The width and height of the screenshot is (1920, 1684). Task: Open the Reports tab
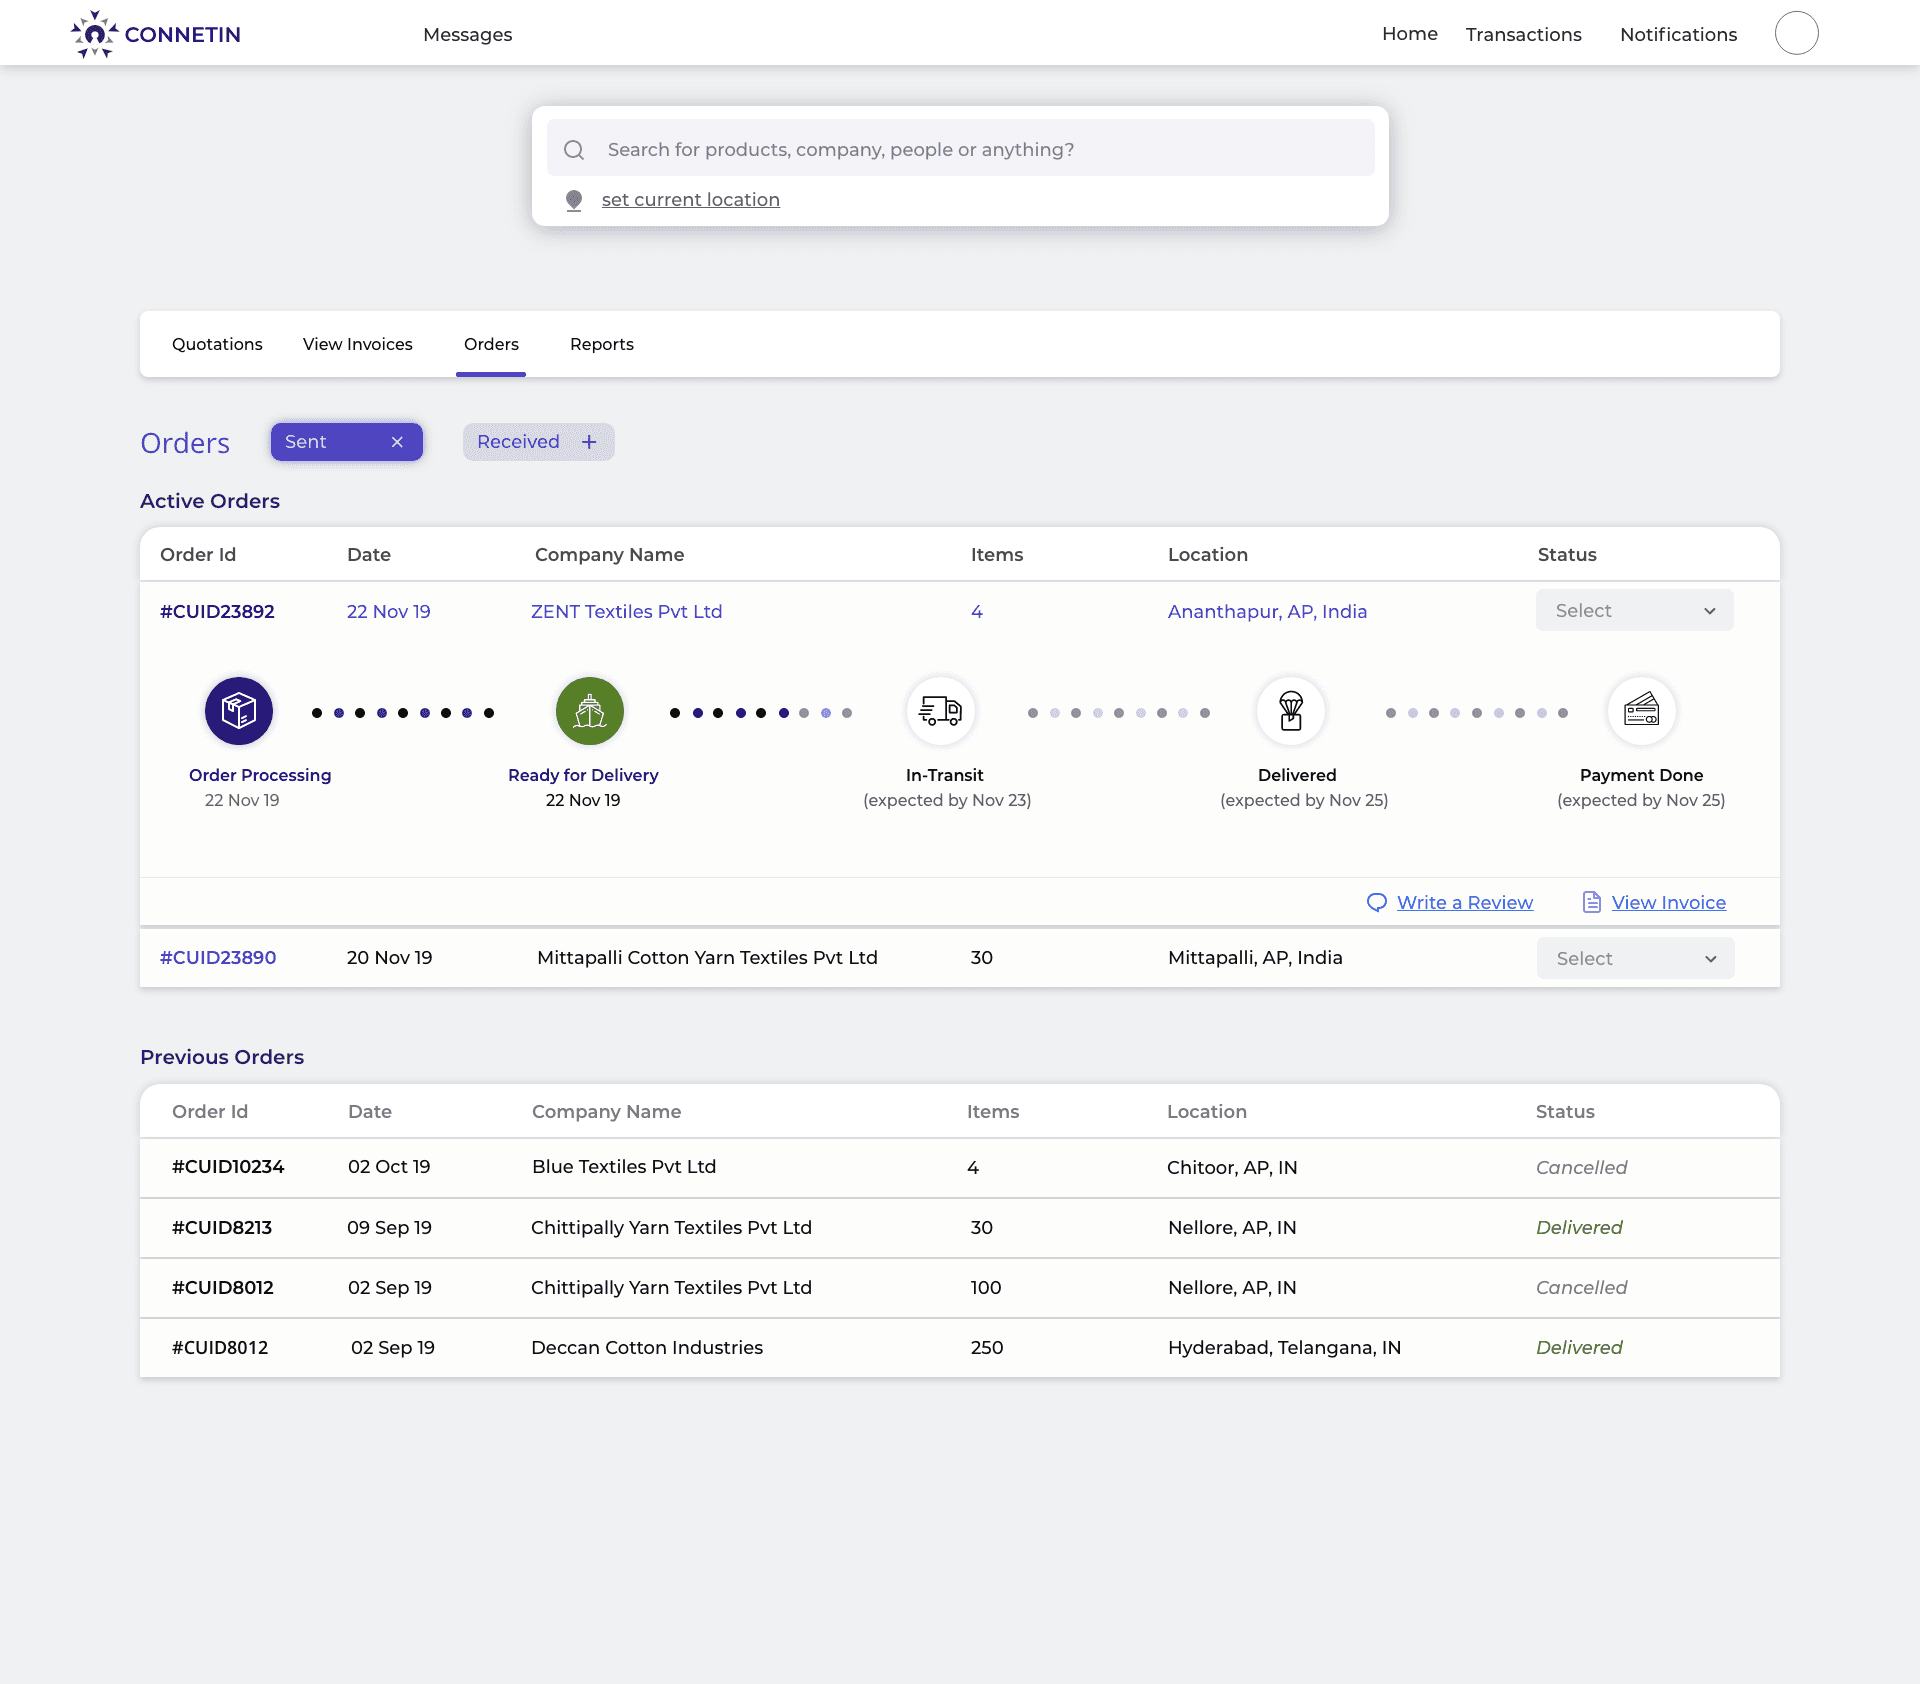(x=601, y=344)
